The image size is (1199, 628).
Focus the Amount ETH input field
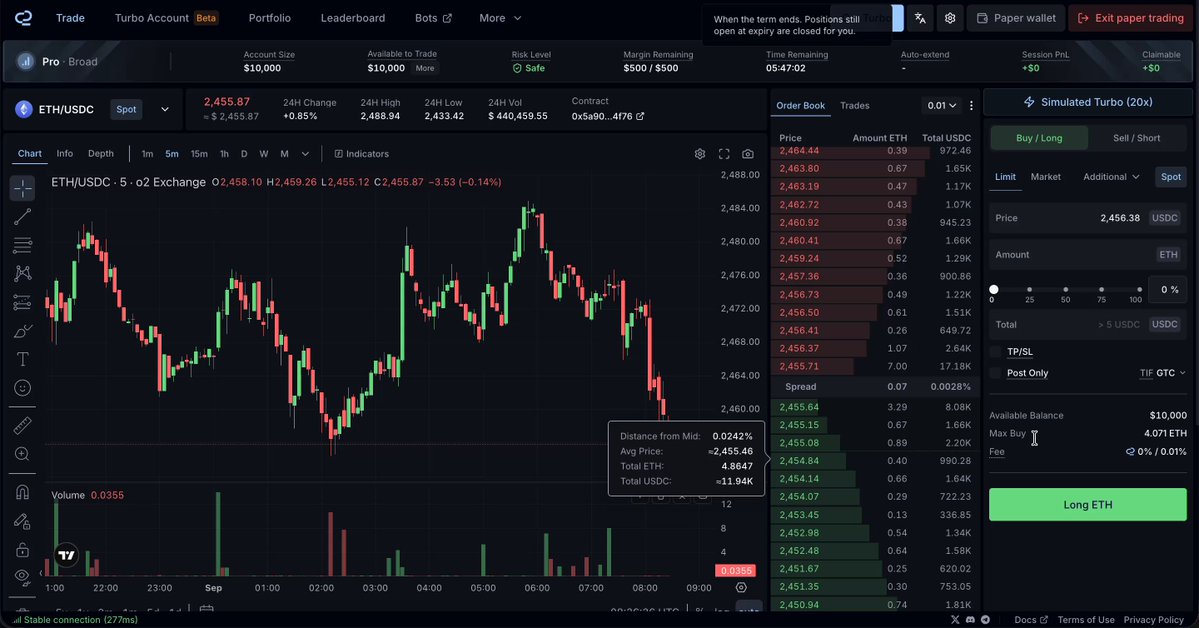click(1087, 255)
